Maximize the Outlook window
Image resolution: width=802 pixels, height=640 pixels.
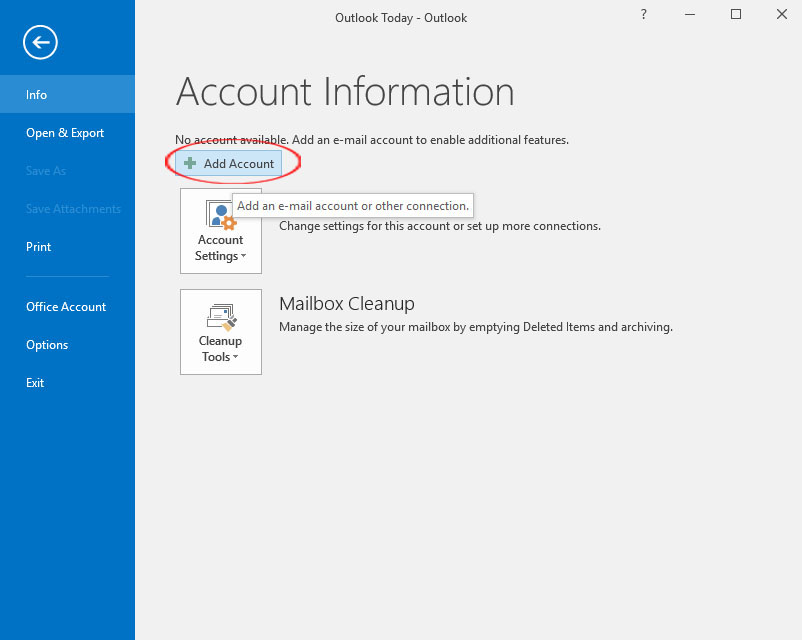[736, 14]
